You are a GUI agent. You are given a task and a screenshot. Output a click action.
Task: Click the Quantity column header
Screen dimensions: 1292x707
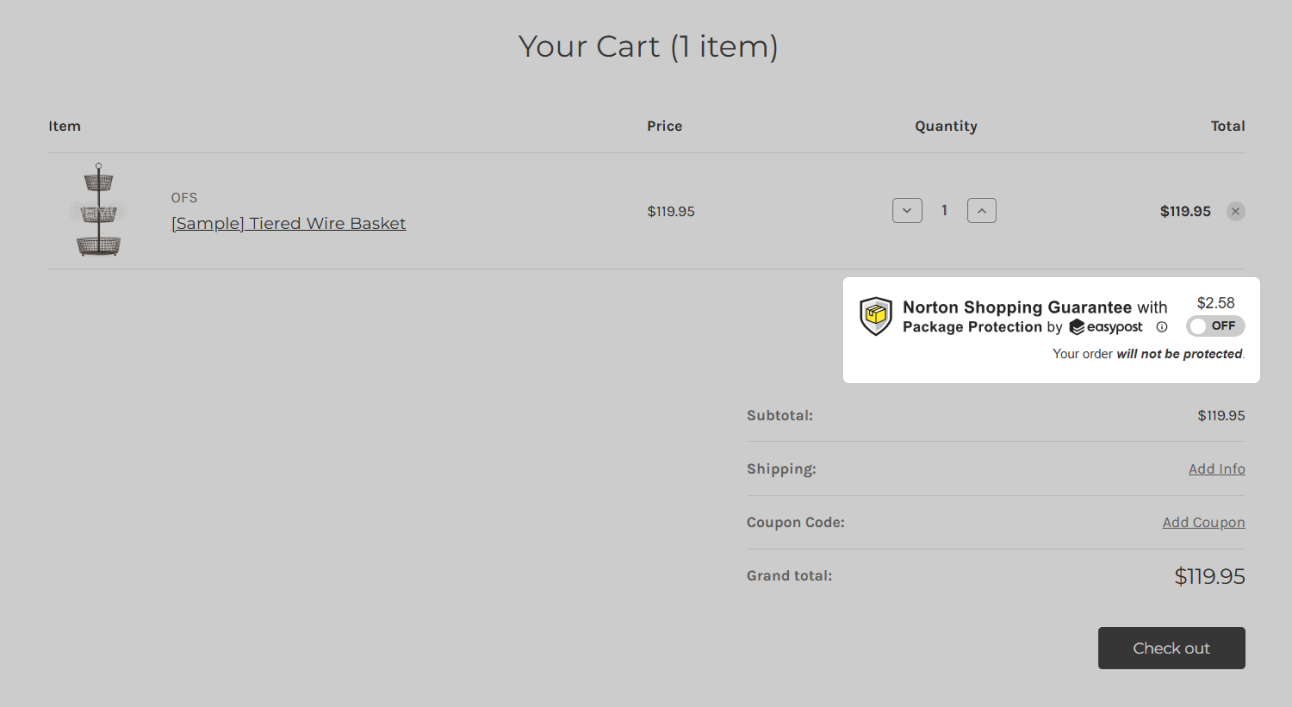point(946,126)
